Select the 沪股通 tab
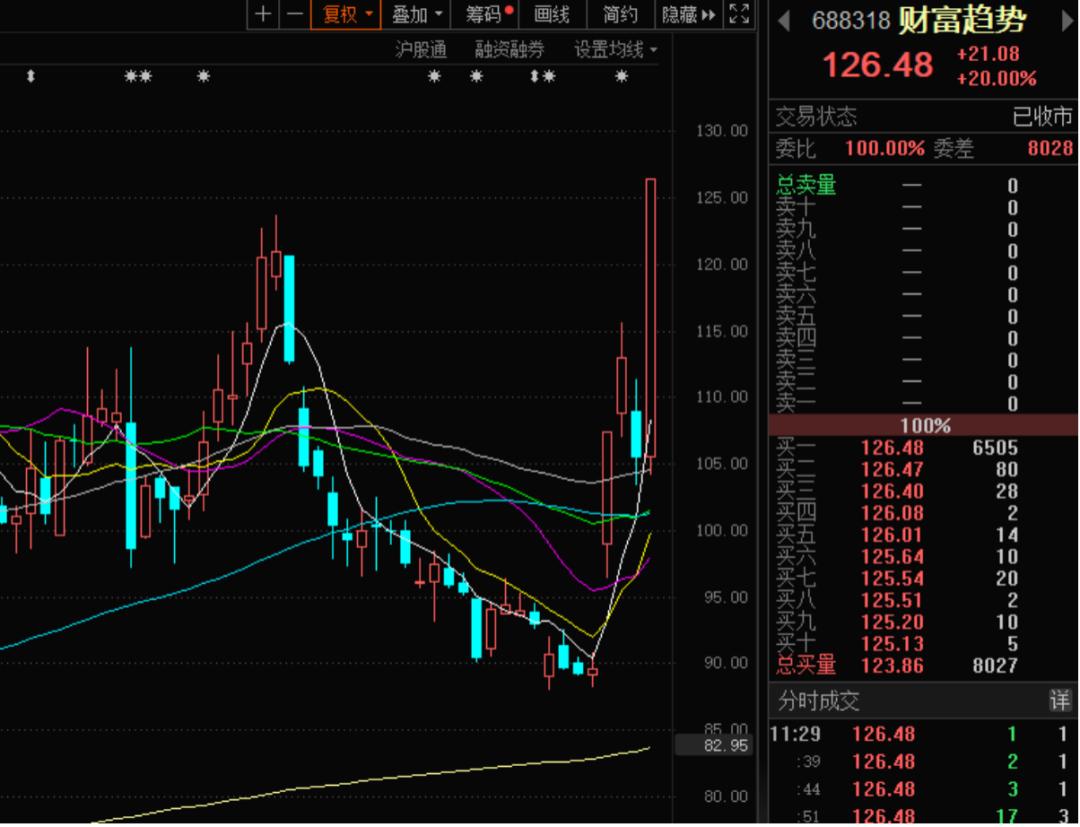The image size is (1080, 827). click(421, 49)
